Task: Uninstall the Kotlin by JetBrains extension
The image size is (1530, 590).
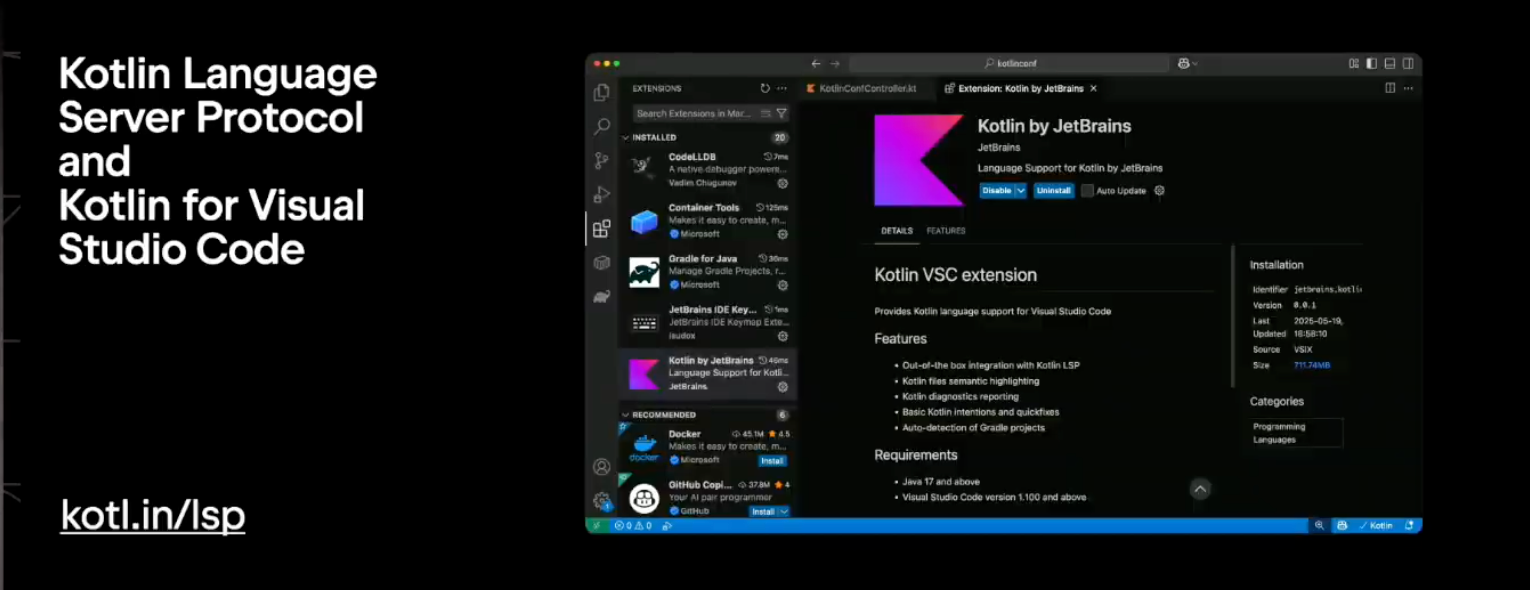Action: [x=1054, y=190]
